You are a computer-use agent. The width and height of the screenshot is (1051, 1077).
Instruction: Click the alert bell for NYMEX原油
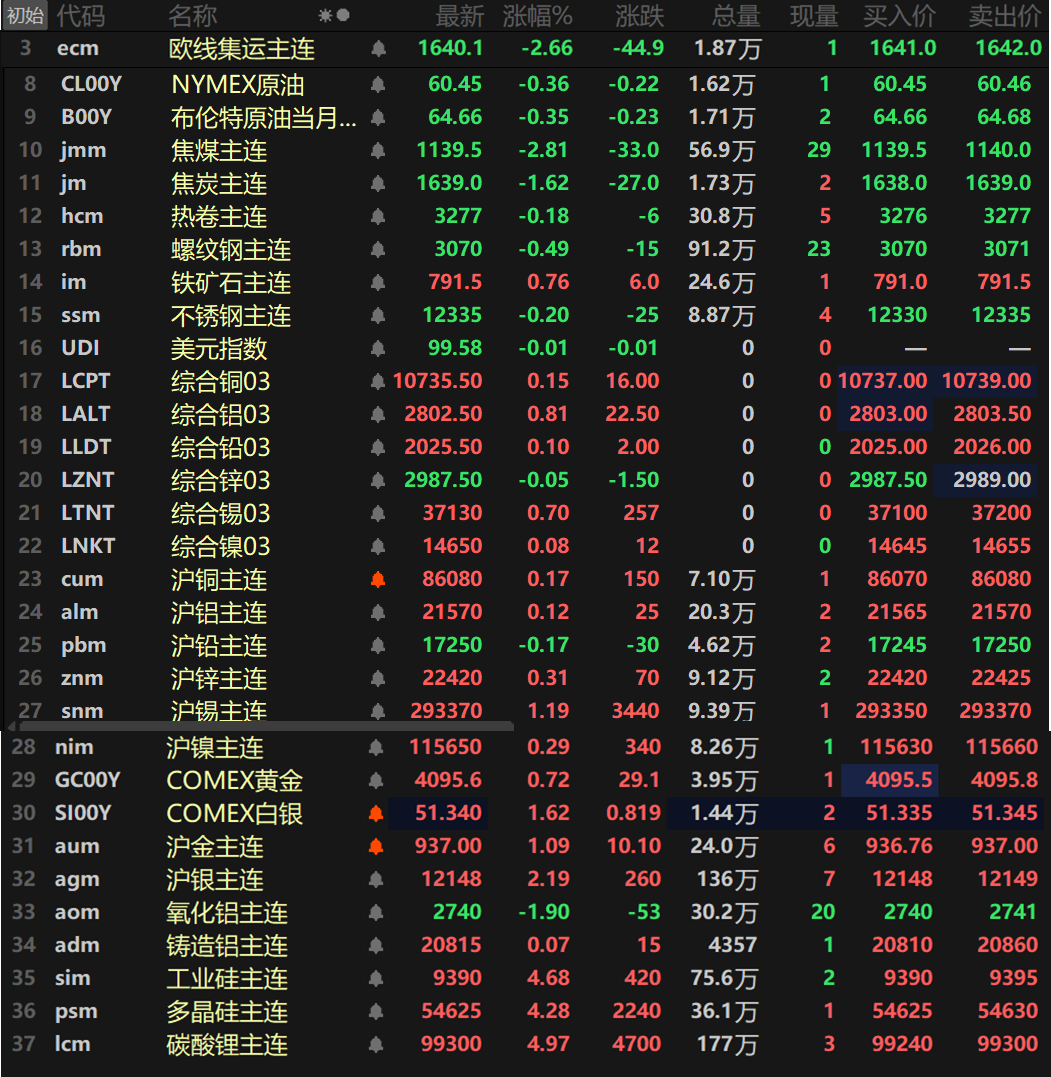coord(376,84)
